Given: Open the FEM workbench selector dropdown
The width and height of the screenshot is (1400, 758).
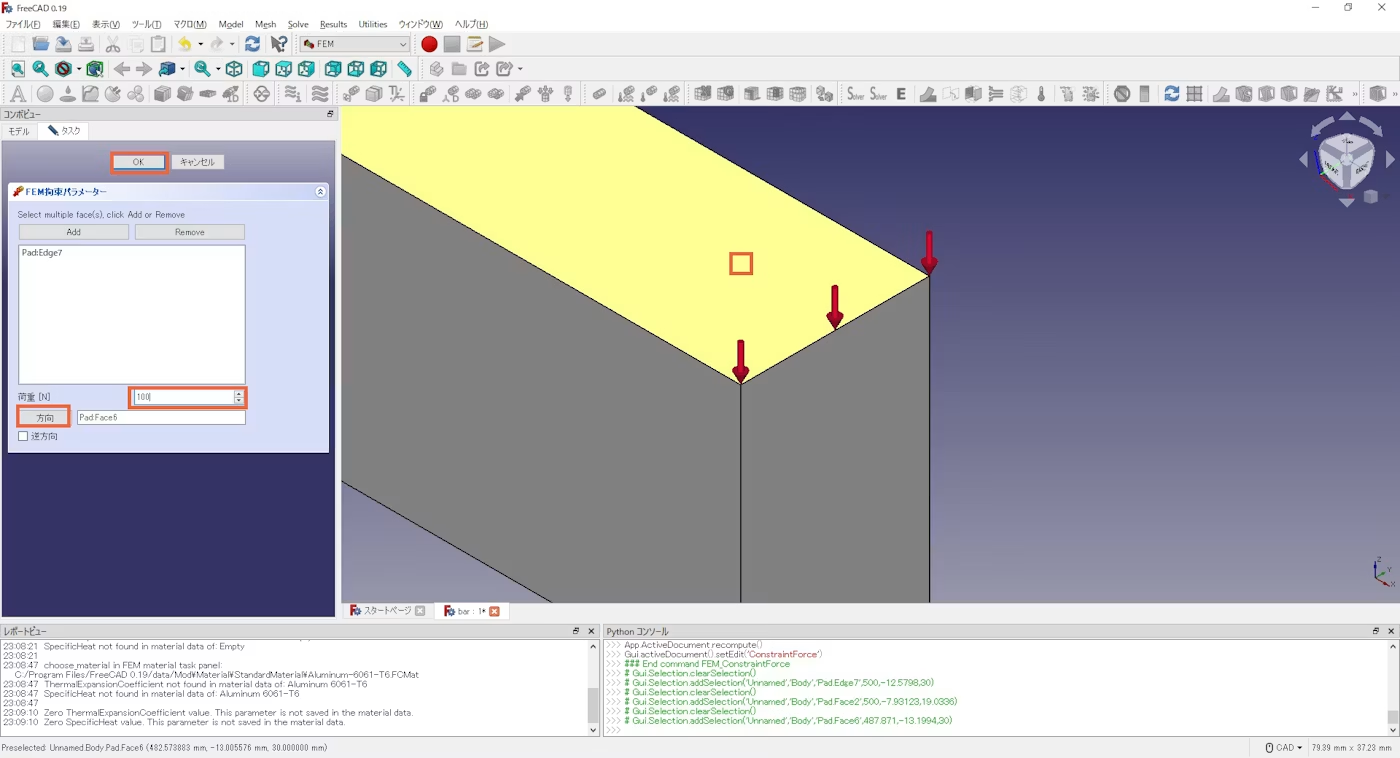Looking at the screenshot, I should [355, 44].
